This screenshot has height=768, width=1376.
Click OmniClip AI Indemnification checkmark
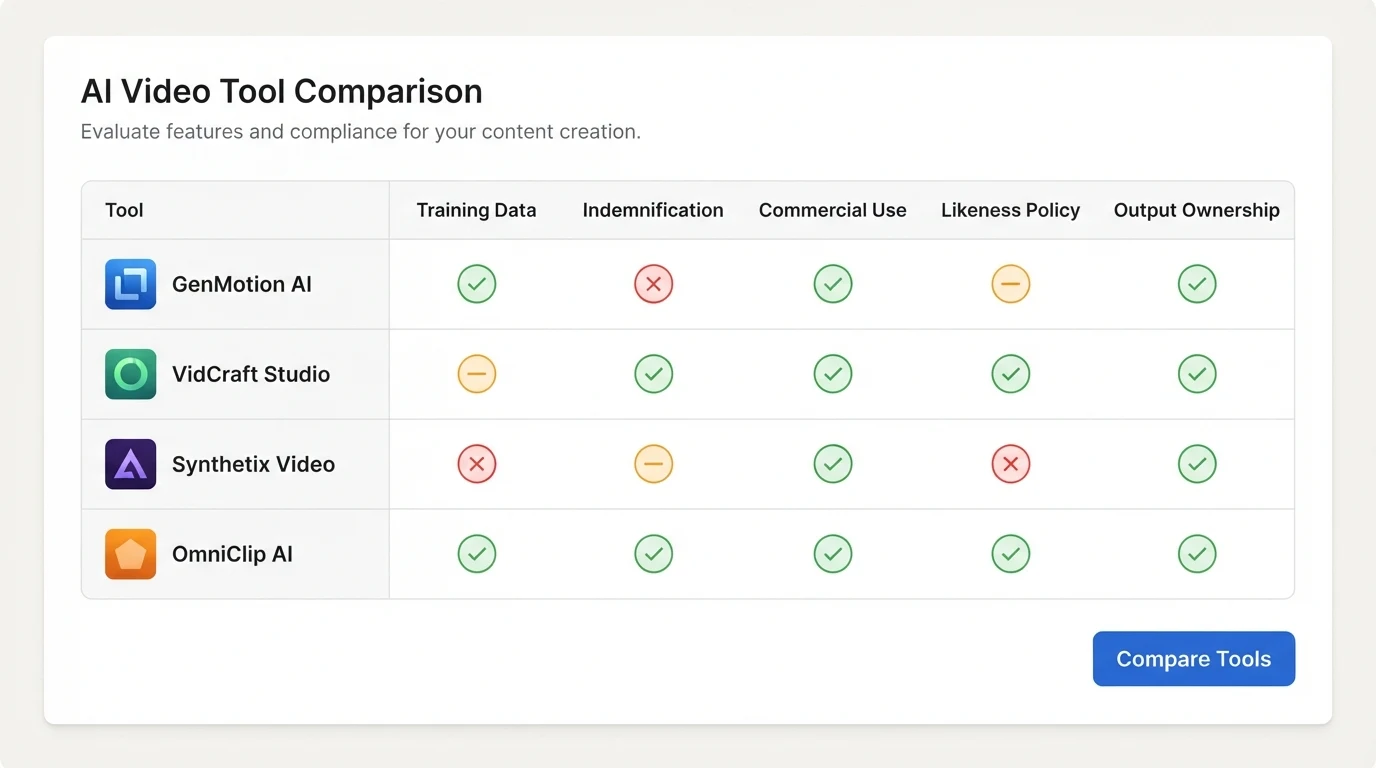(x=654, y=554)
